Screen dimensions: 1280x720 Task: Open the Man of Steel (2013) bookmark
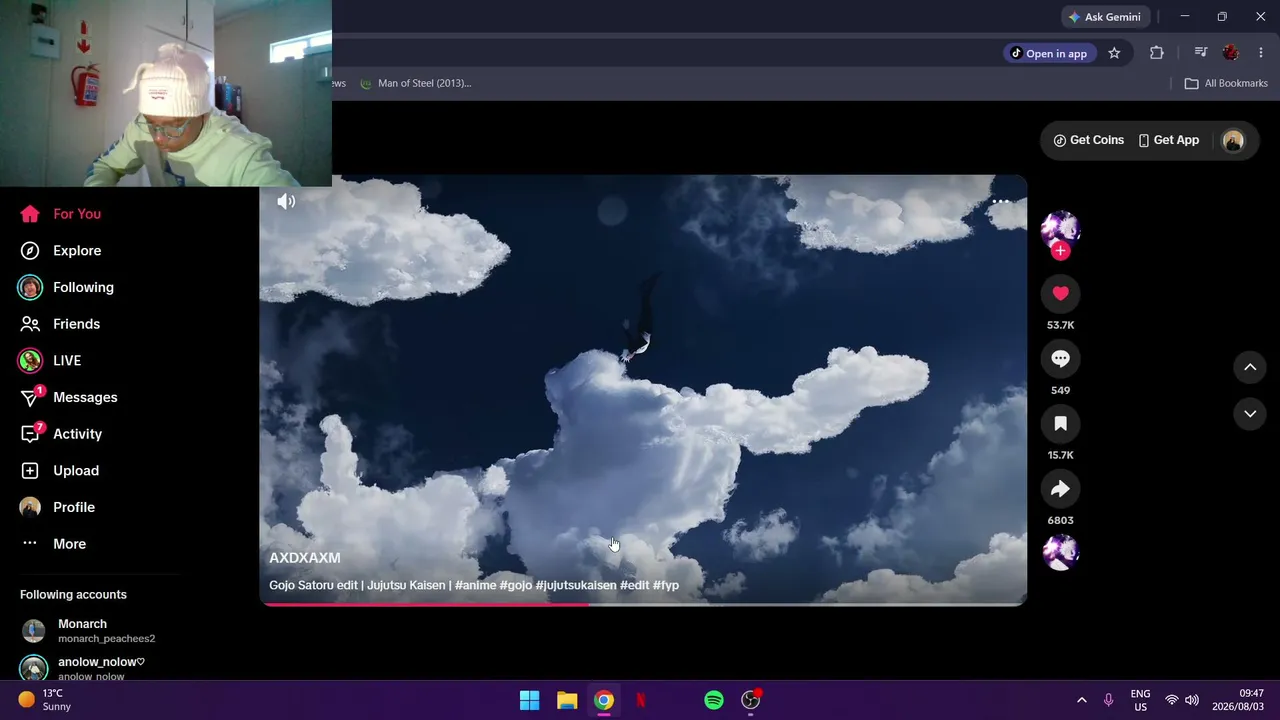click(x=415, y=83)
